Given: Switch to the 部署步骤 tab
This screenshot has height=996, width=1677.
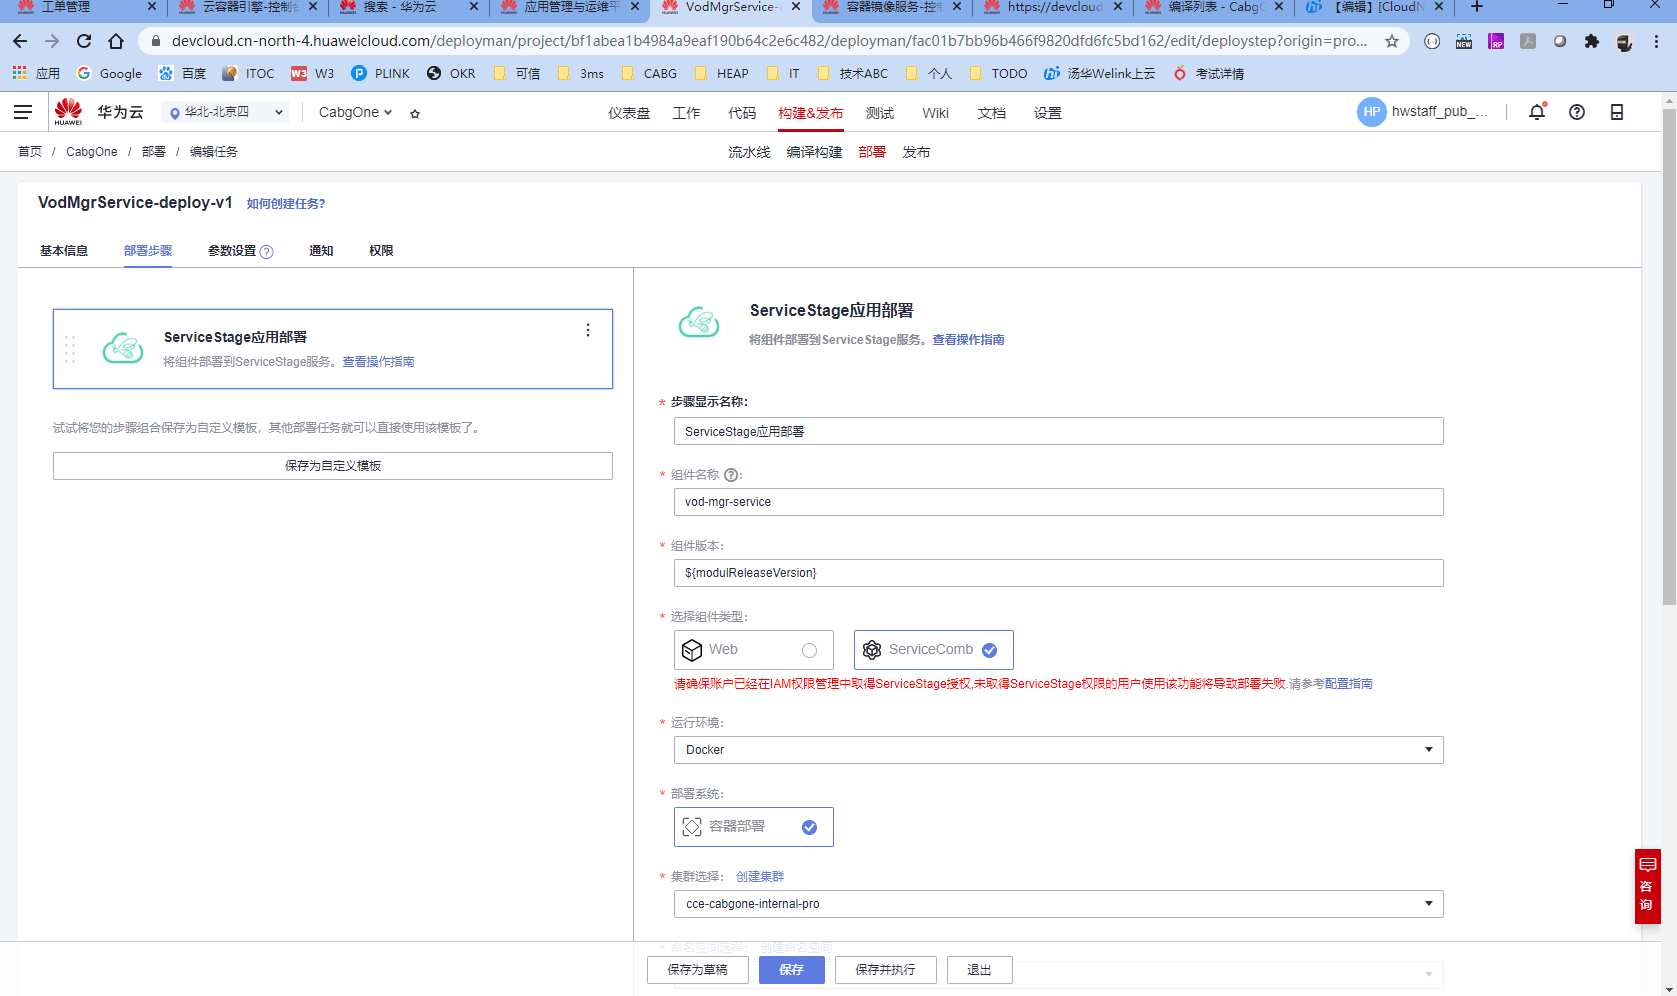Looking at the screenshot, I should click(148, 251).
